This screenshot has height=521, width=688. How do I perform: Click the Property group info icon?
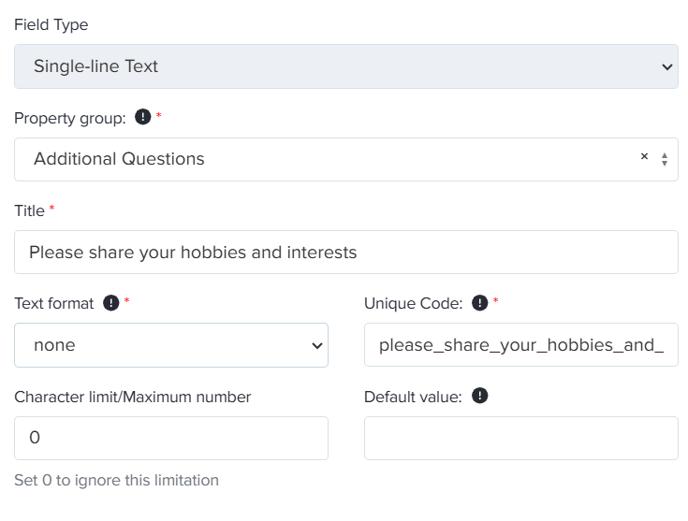pyautogui.click(x=143, y=117)
